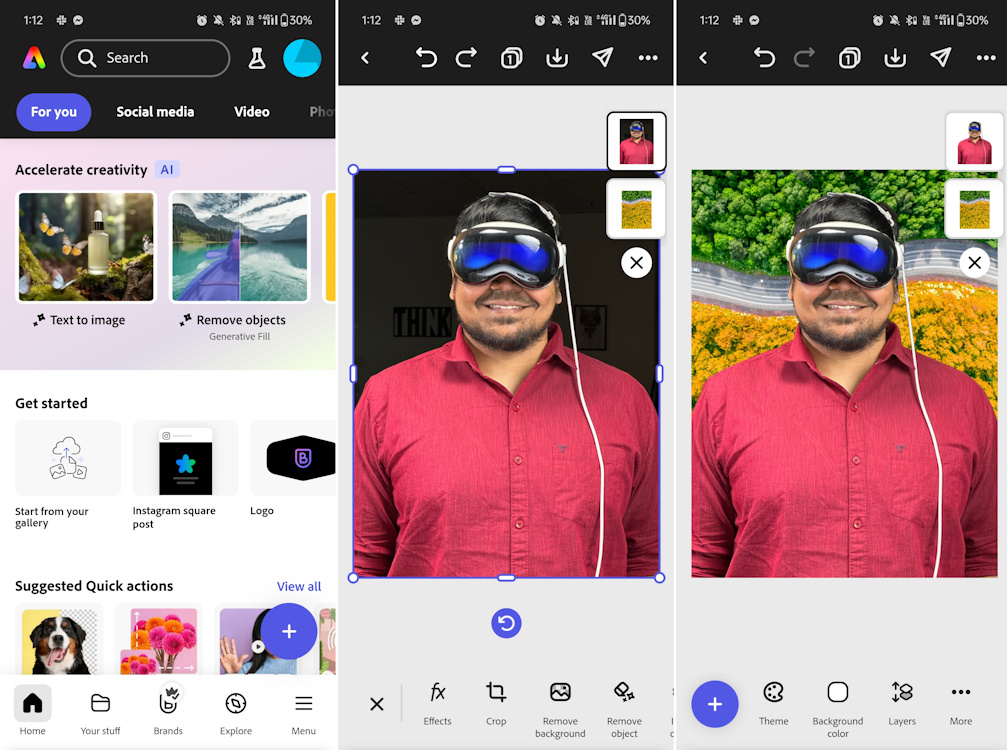Open the editor overflow menu

[x=648, y=57]
